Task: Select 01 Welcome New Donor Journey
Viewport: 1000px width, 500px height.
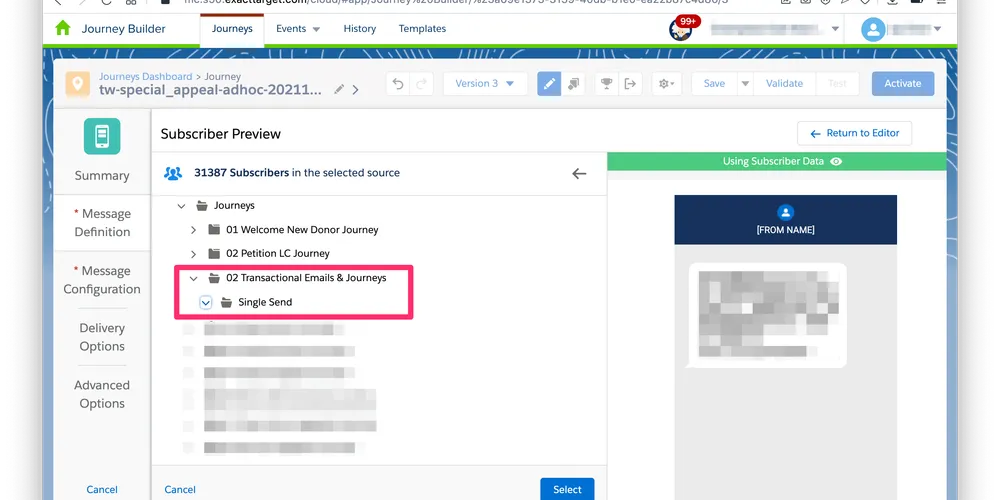Action: point(302,230)
